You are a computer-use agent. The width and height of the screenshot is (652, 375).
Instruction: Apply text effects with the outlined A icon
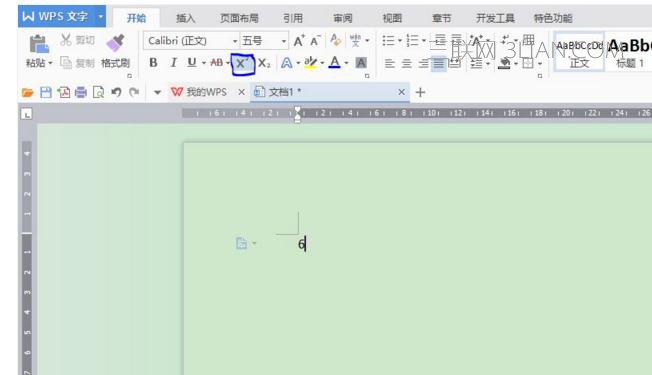286,63
